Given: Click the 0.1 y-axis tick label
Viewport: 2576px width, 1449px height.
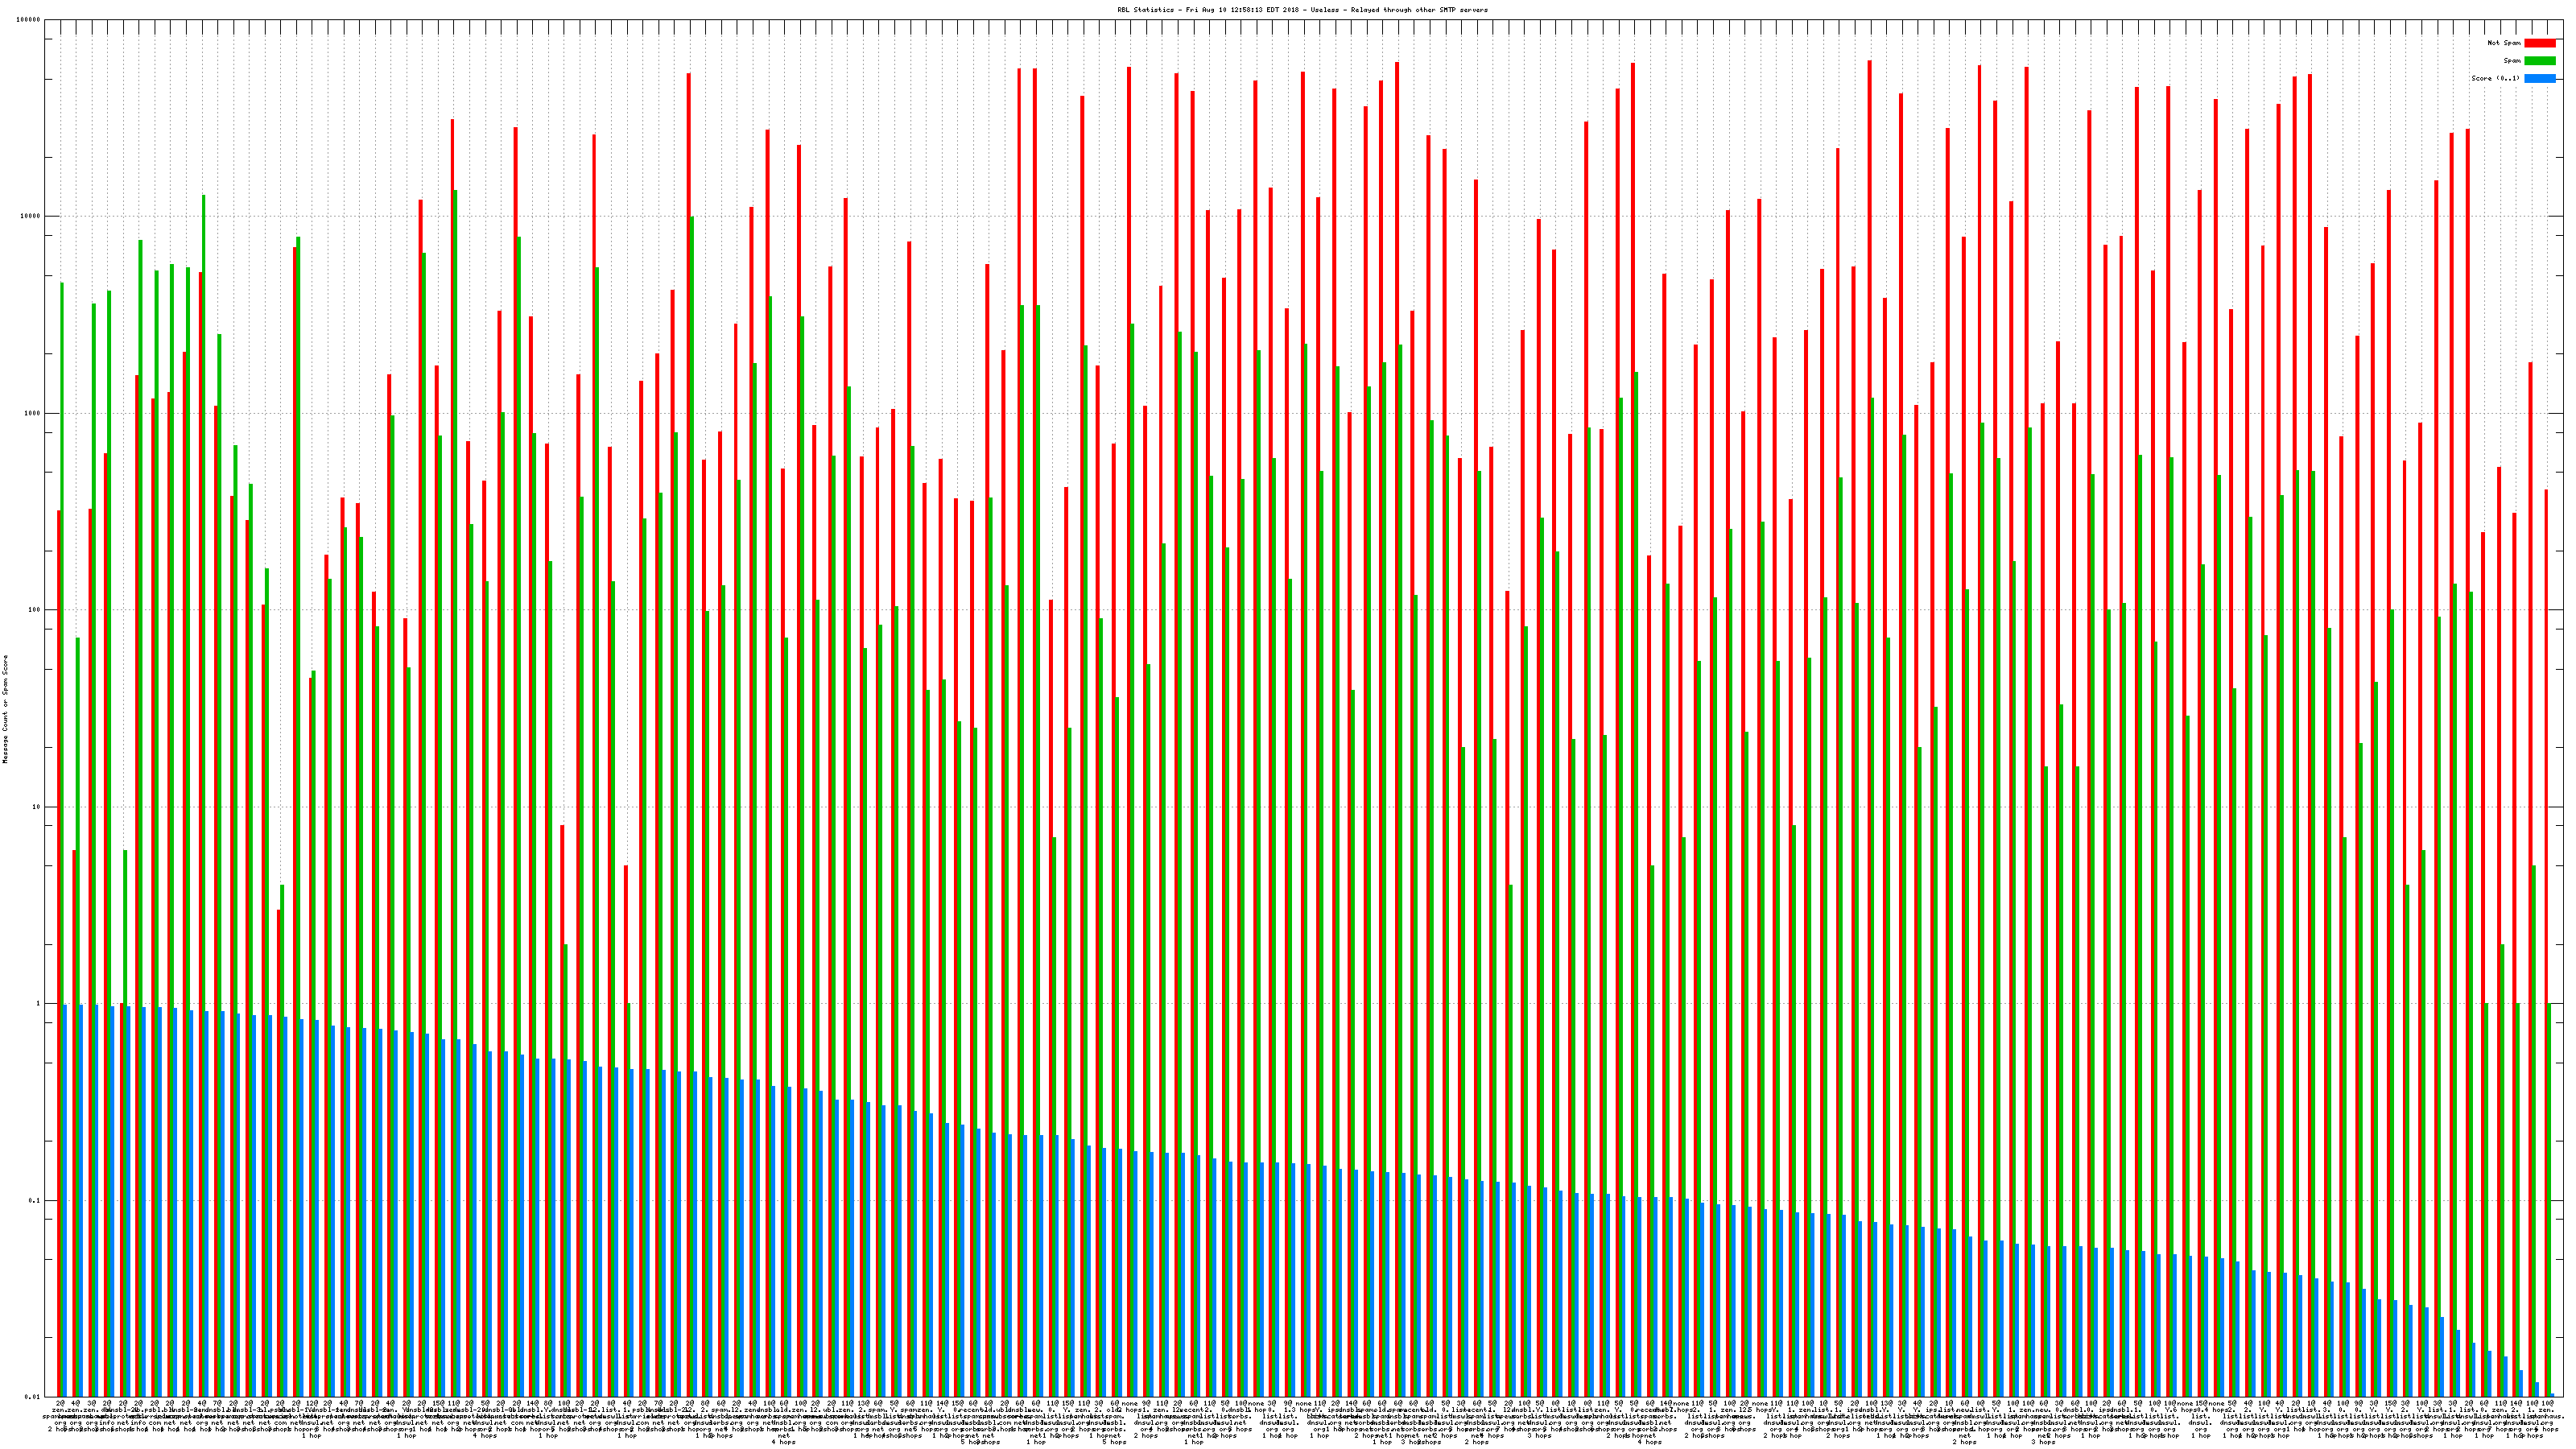Looking at the screenshot, I should (35, 1201).
